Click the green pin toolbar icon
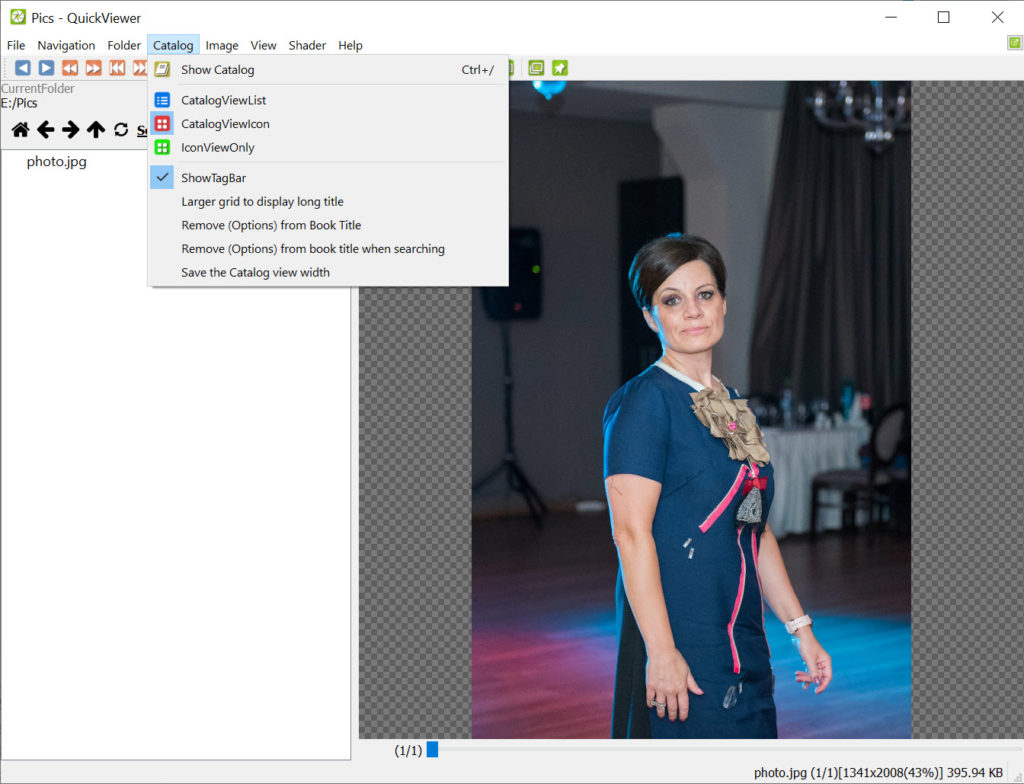The width and height of the screenshot is (1024, 784). point(560,68)
